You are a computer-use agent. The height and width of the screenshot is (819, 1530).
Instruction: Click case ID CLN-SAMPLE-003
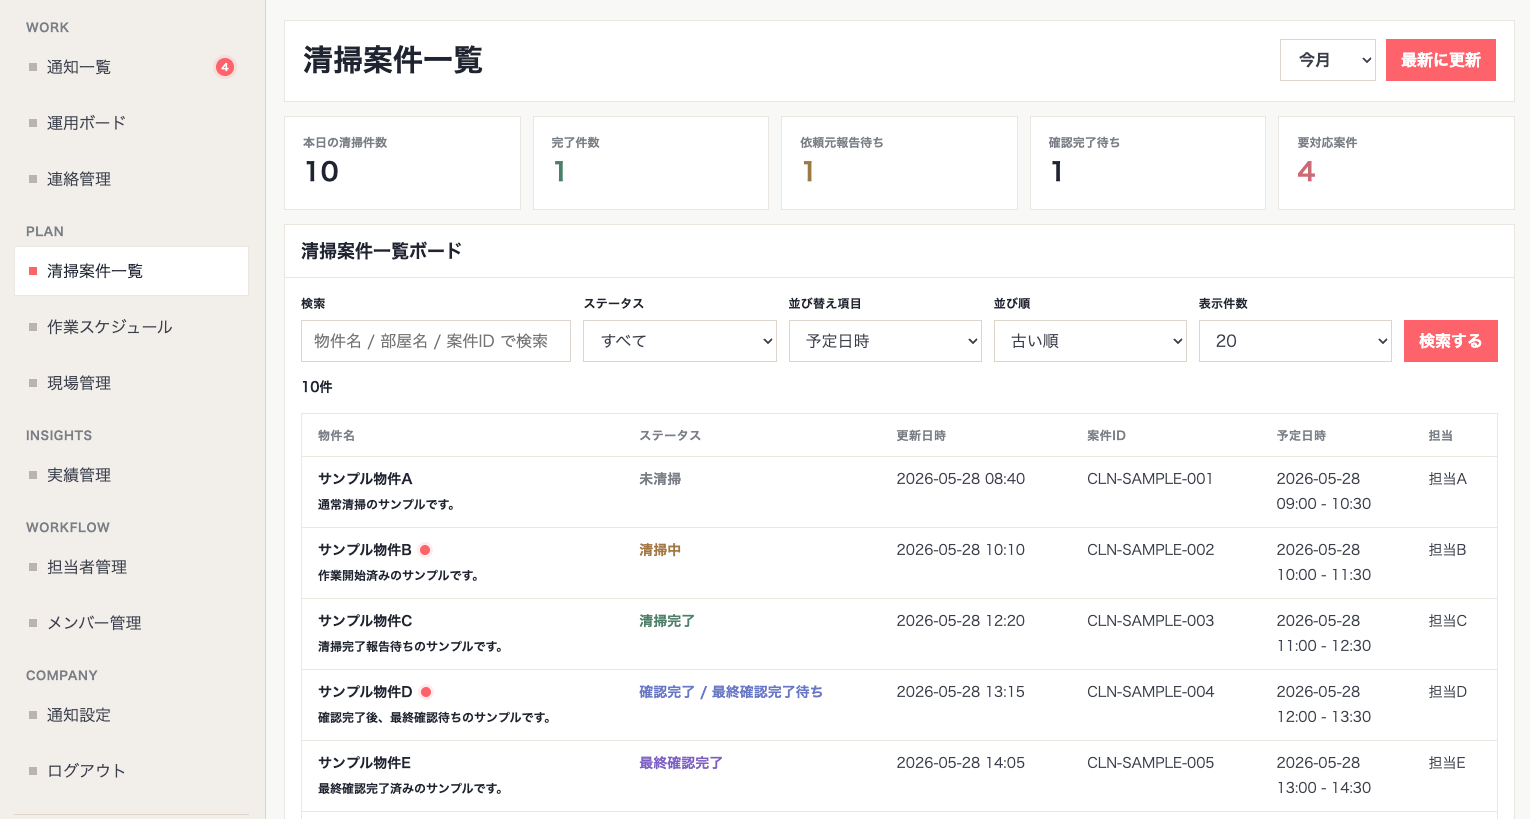(x=1151, y=621)
